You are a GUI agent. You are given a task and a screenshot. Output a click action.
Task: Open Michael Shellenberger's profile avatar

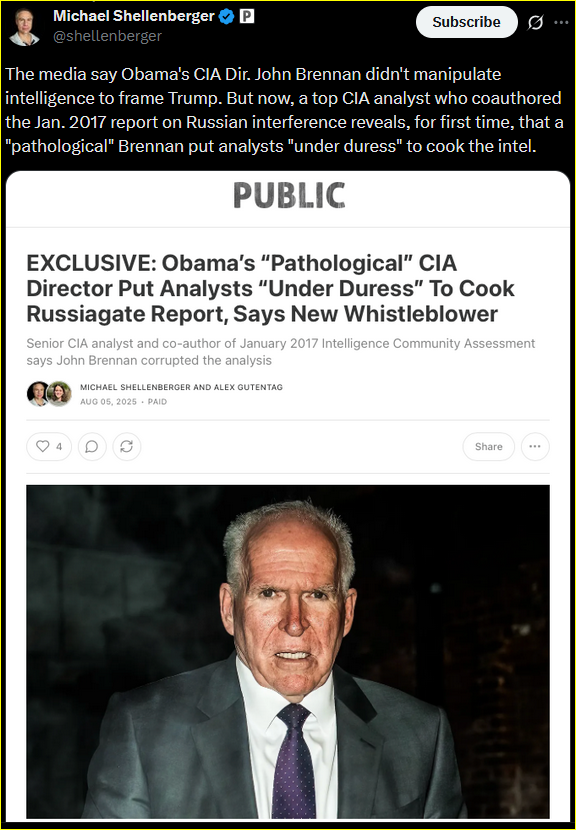click(x=24, y=26)
